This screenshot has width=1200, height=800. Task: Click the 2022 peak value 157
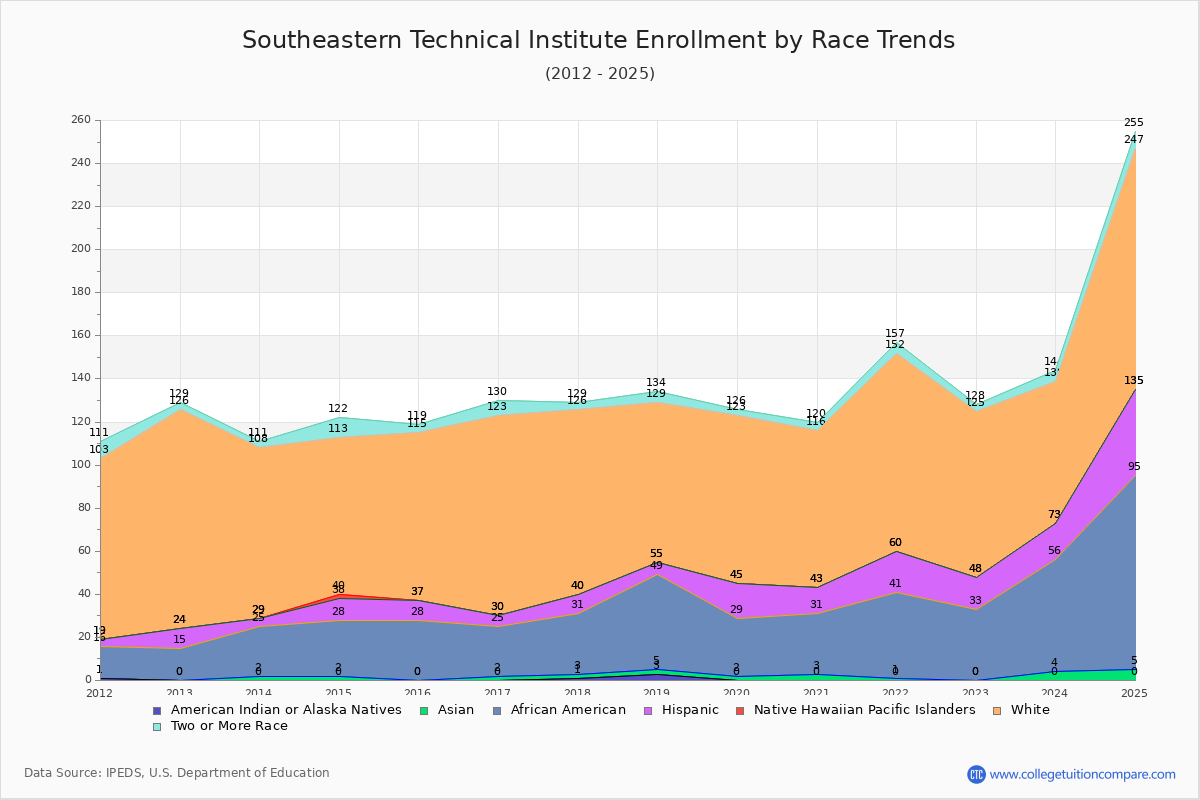pos(895,334)
